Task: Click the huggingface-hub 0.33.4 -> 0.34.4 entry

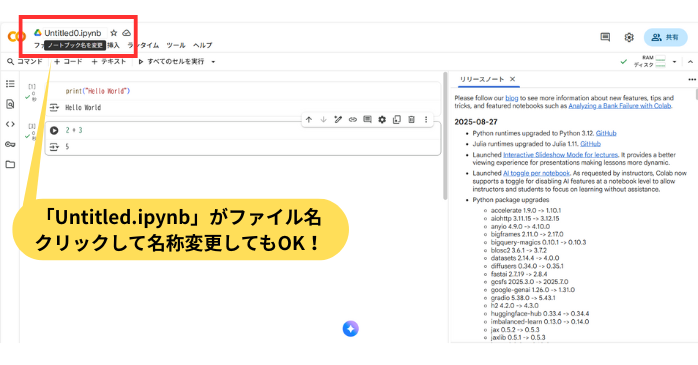Action: [540, 314]
